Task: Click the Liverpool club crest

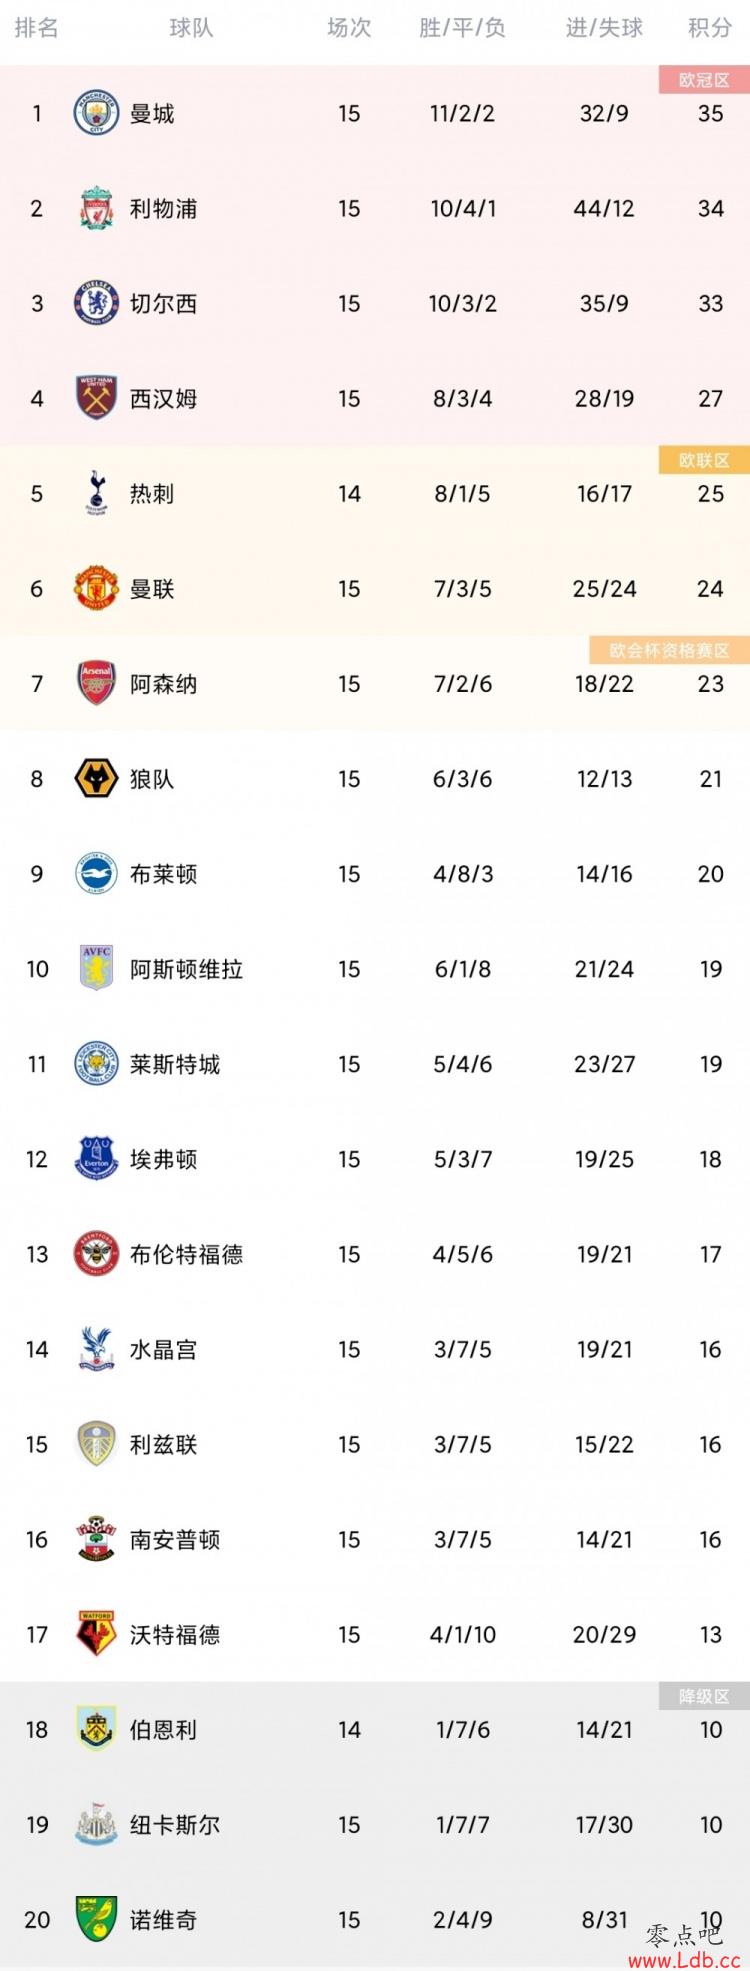Action: click(x=97, y=208)
